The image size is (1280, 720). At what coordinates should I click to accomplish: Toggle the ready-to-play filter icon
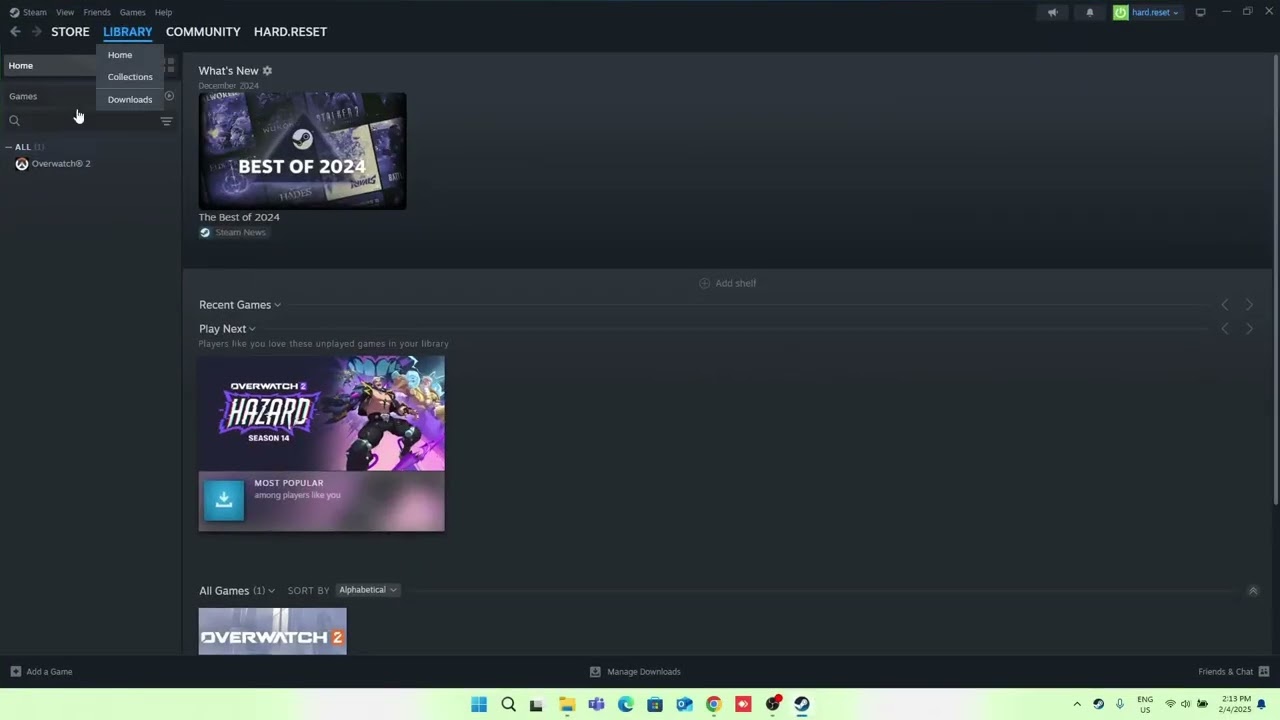pos(169,96)
